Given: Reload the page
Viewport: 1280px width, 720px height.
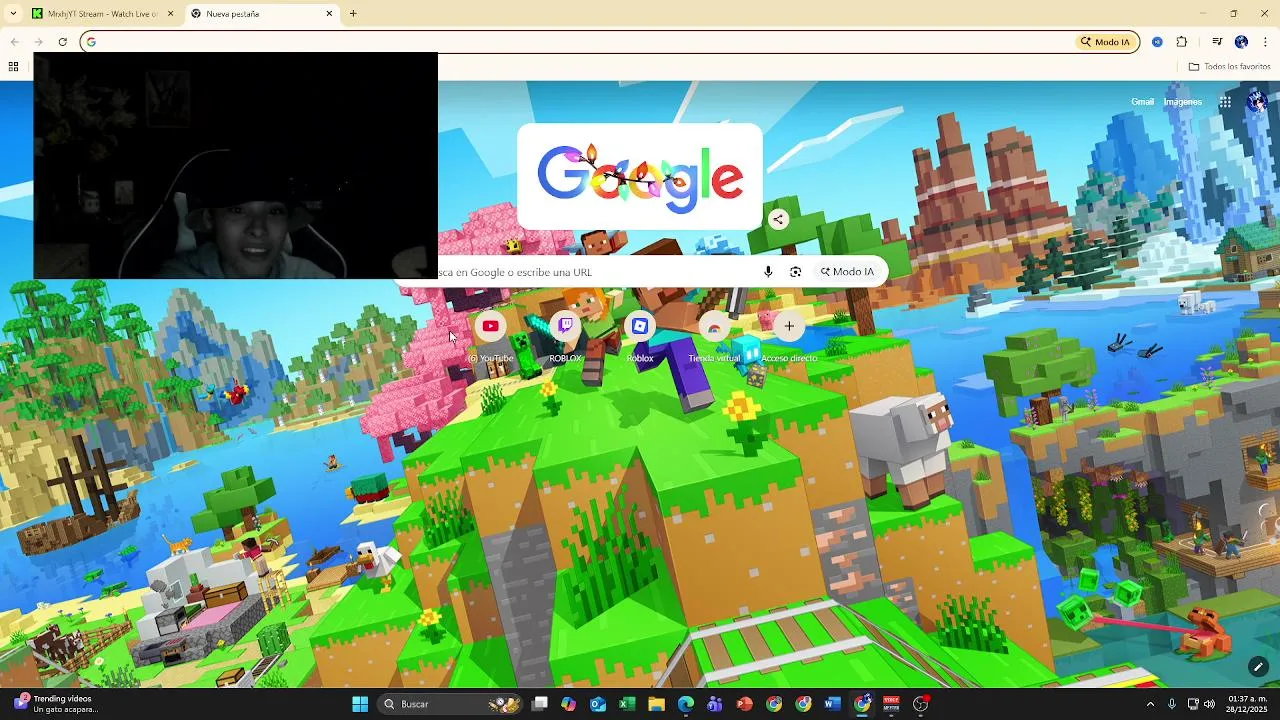Looking at the screenshot, I should [62, 42].
